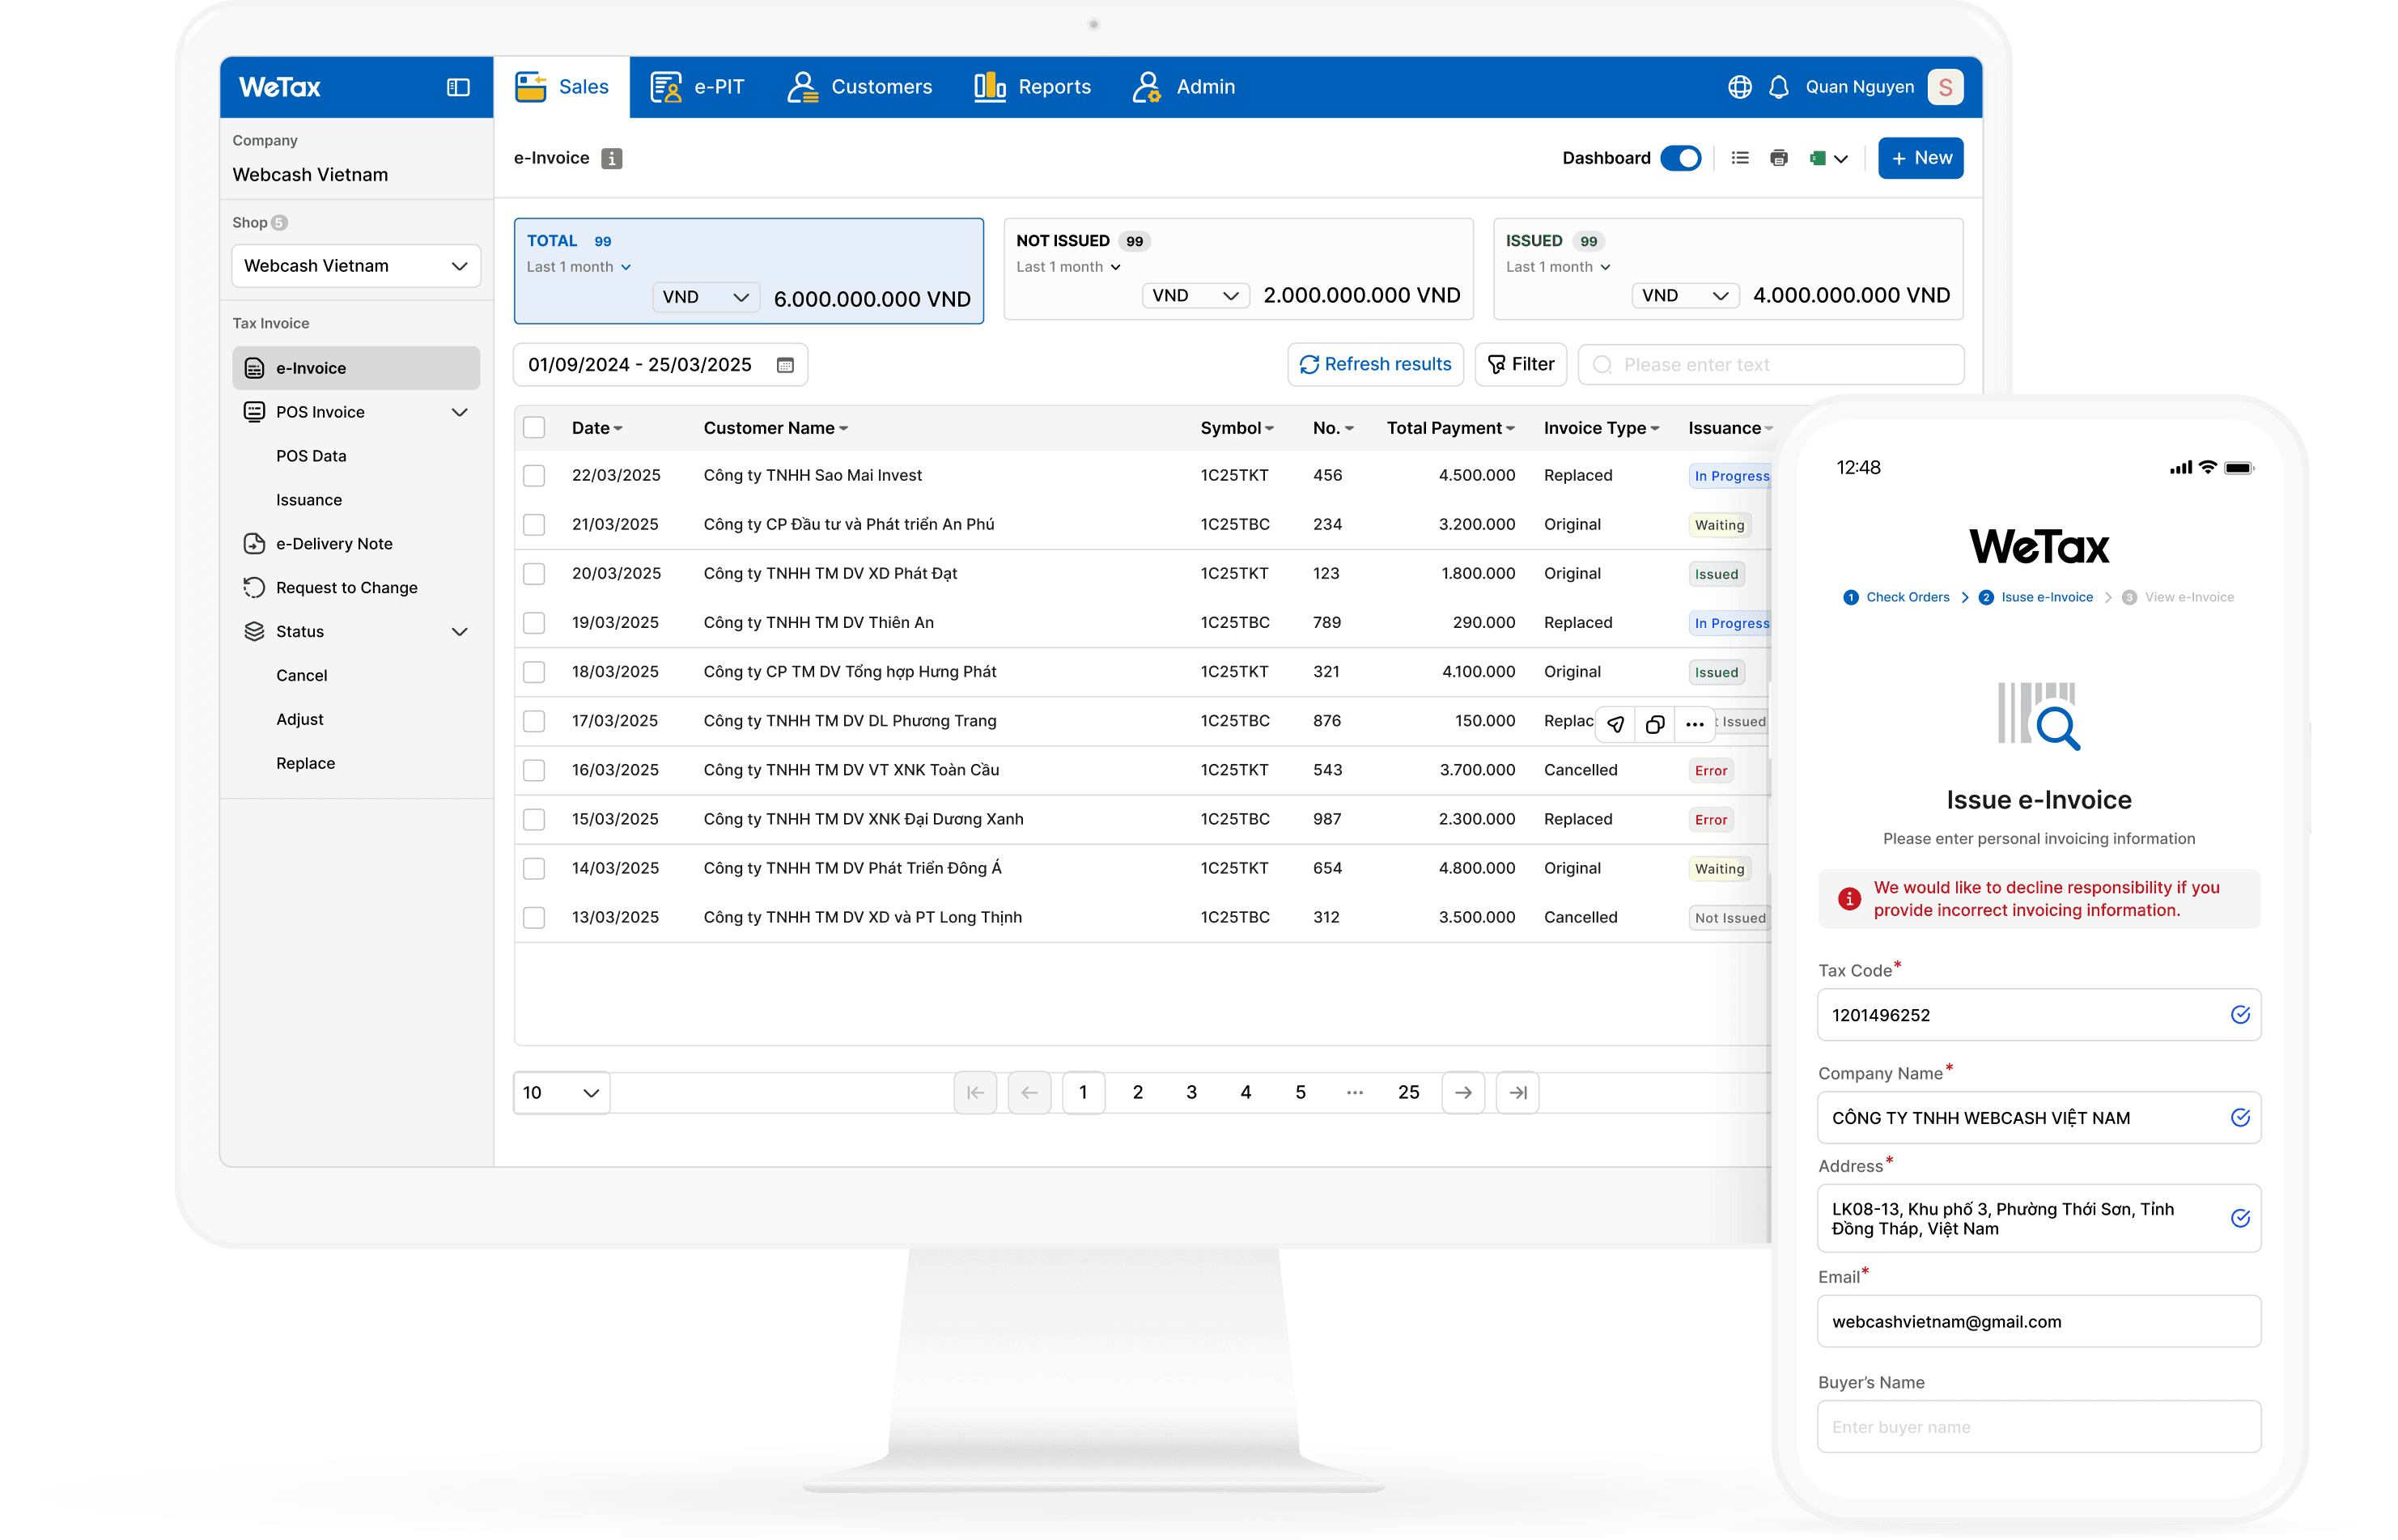Viewport: 2398px width, 1540px height.
Task: Click the globe language icon
Action: pyautogui.click(x=1739, y=87)
